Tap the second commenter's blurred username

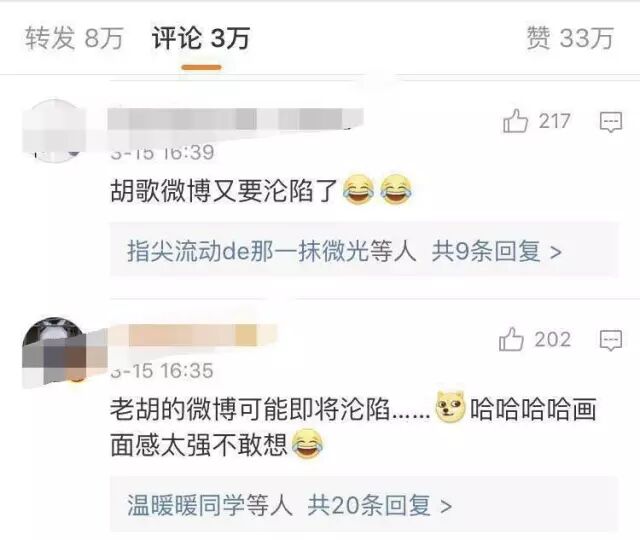(x=193, y=335)
